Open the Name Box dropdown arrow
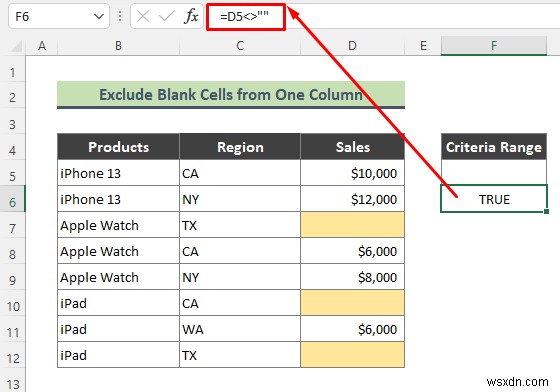 click(99, 16)
